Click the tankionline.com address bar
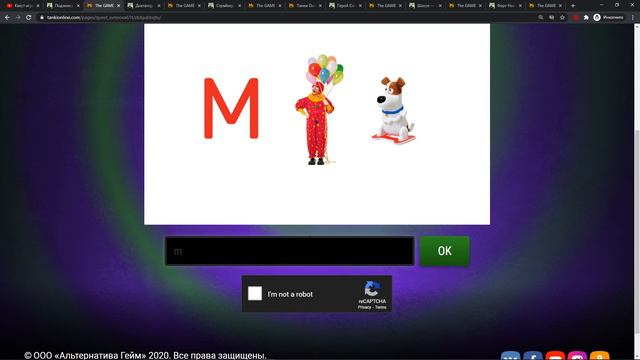 click(286, 18)
